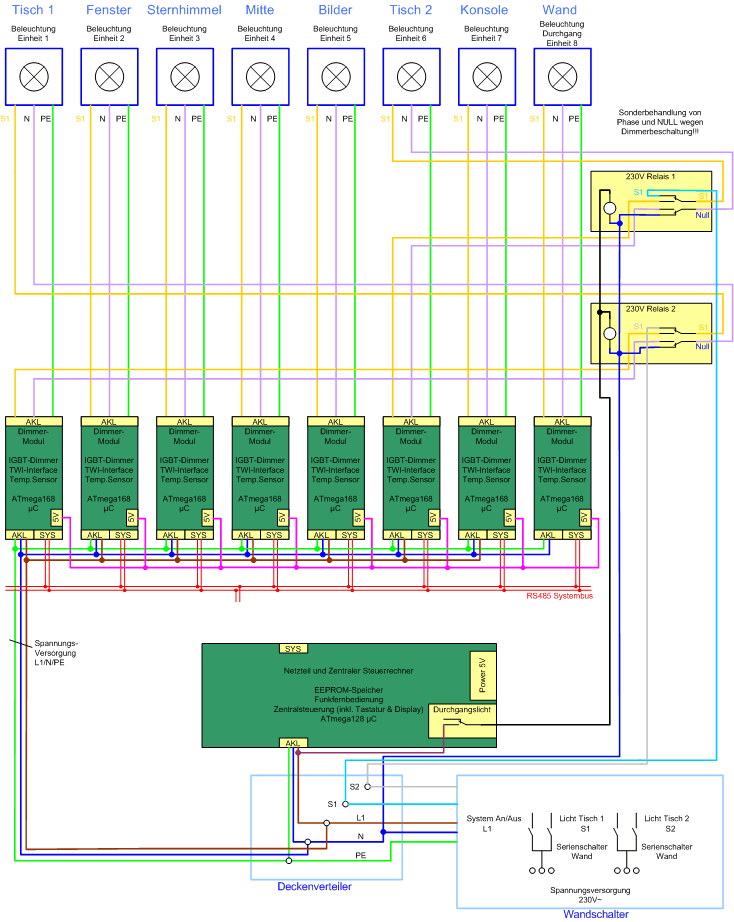Click the red "RS485 Systembus" label
The width and height of the screenshot is (734, 922).
559,596
